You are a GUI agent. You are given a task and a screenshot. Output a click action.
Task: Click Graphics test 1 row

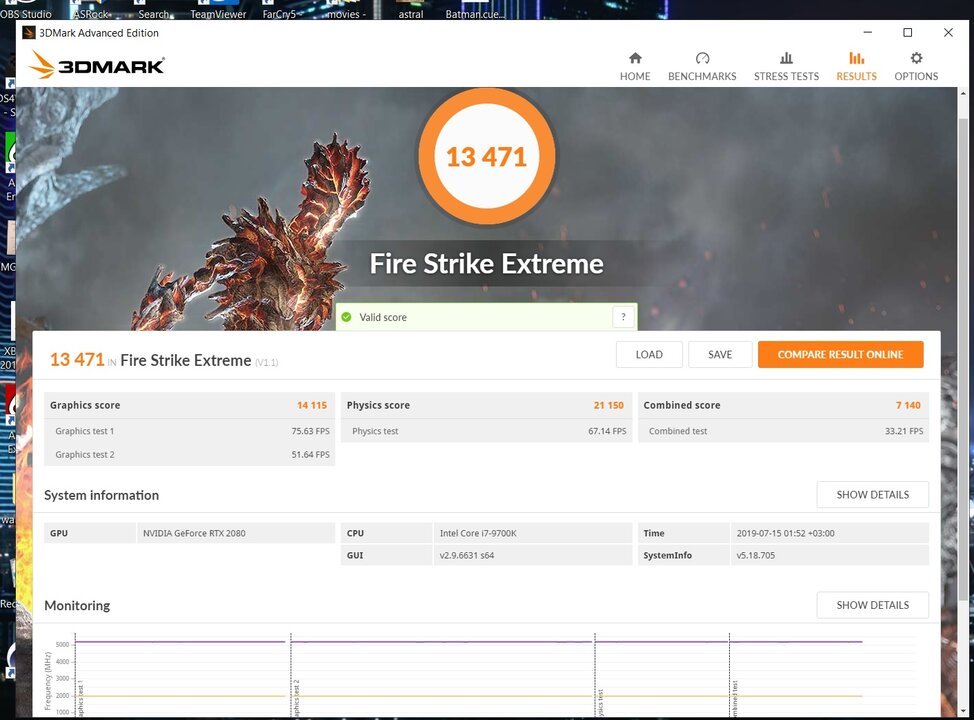tap(189, 431)
